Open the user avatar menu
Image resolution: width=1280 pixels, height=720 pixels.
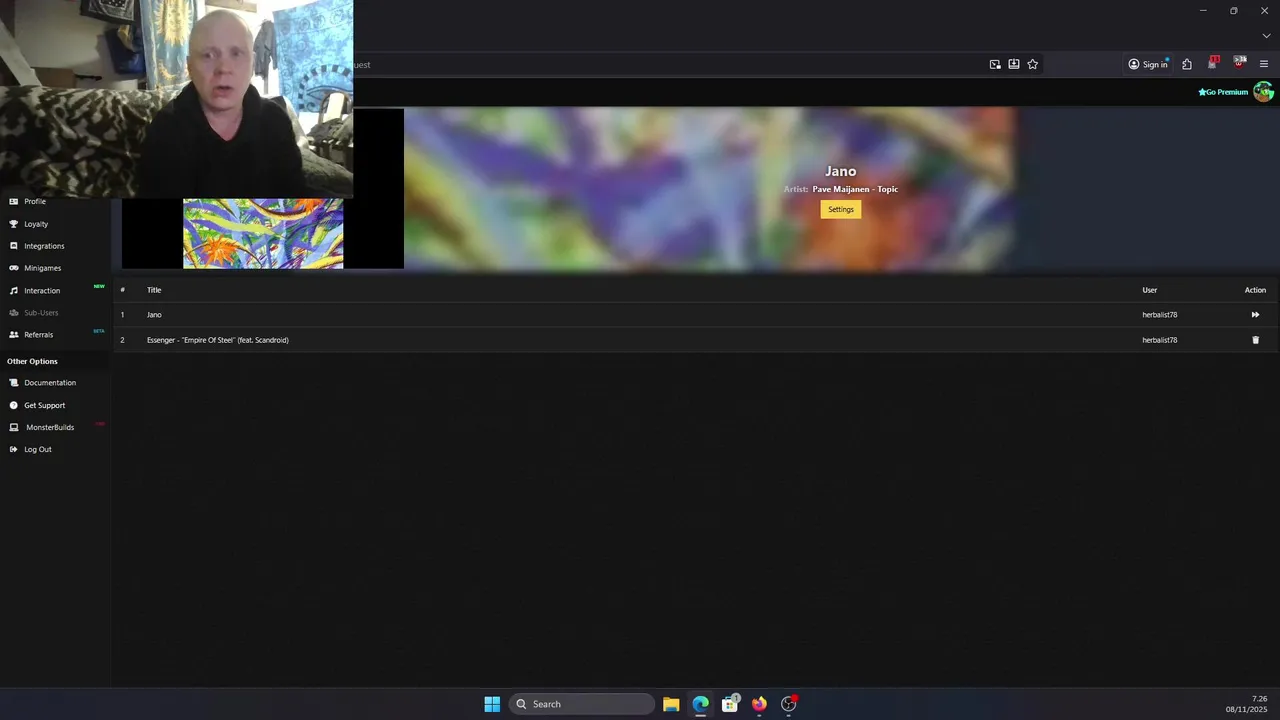(x=1264, y=92)
